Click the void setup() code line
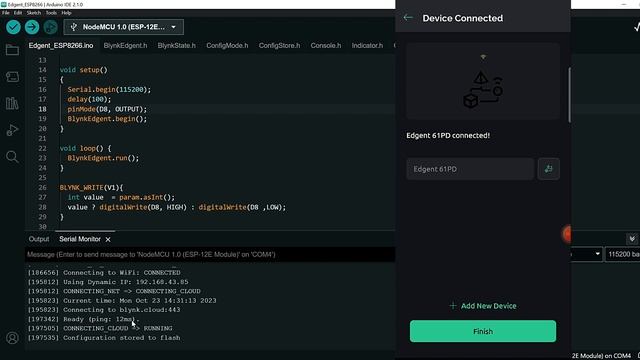This screenshot has width=640, height=360. [x=83, y=70]
